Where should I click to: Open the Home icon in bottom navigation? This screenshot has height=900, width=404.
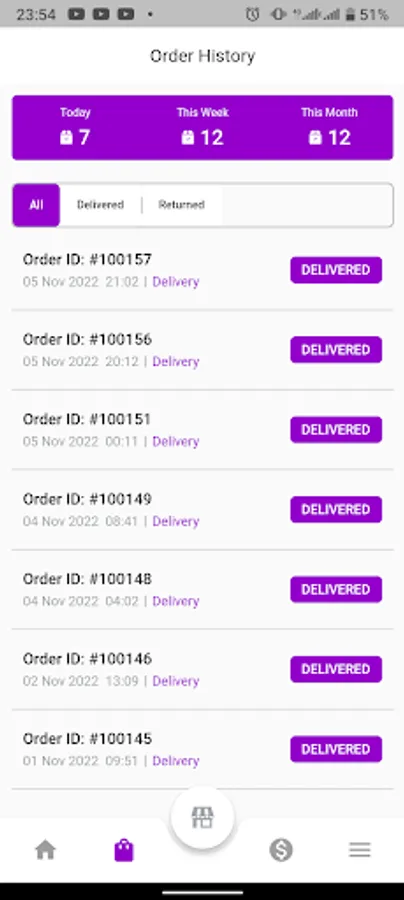(45, 849)
